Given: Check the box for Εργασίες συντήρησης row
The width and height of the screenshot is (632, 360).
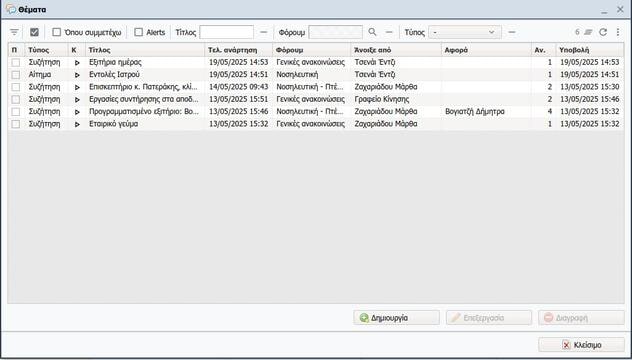Looking at the screenshot, I should pyautogui.click(x=16, y=99).
